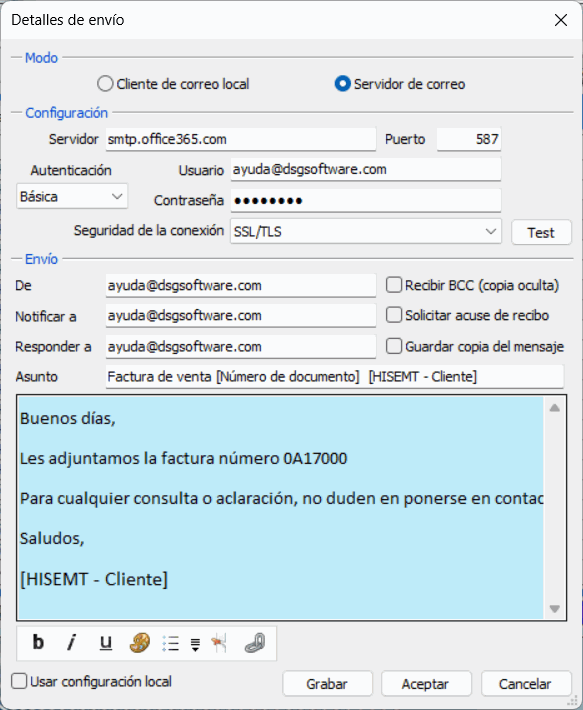Open the Autenticación Básica dropdown

(x=72, y=197)
